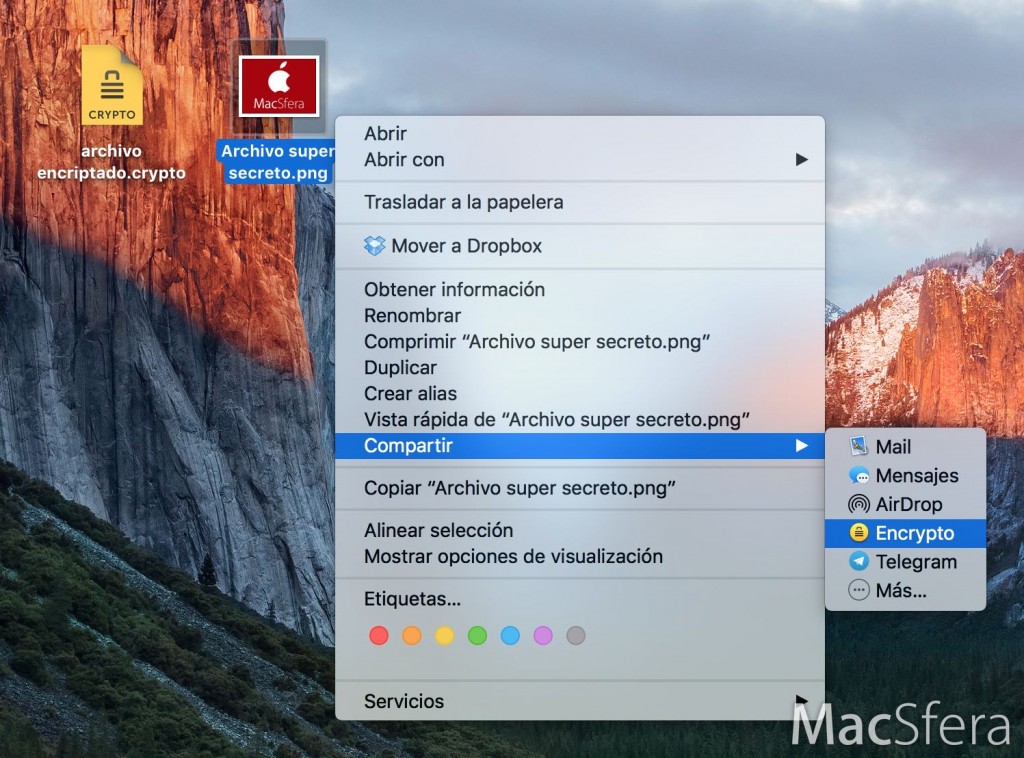This screenshot has height=758, width=1024.
Task: Open the archivo encriptado.crypto file icon
Action: [111, 86]
